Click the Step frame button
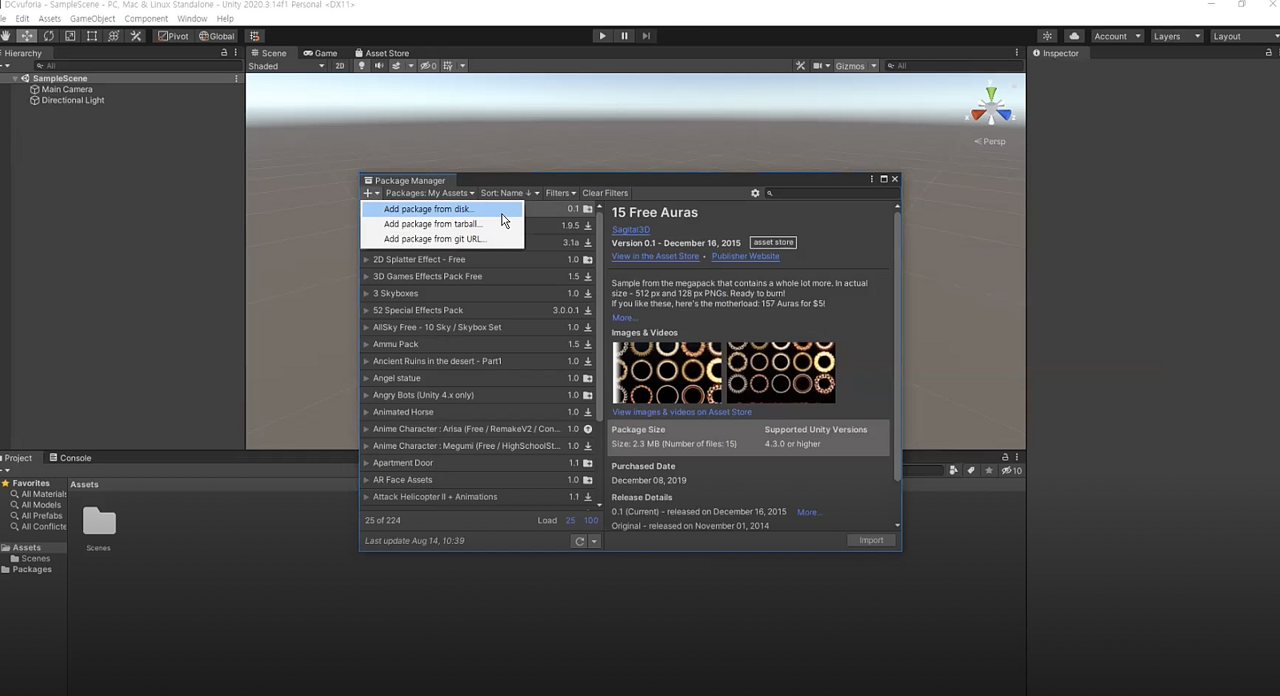This screenshot has width=1280, height=696. (646, 36)
